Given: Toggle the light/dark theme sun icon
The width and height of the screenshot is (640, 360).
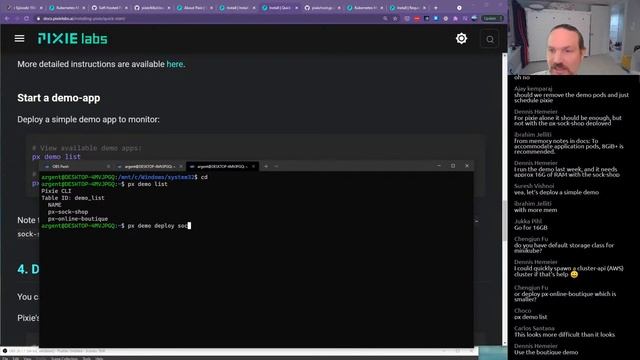Looking at the screenshot, I should (461, 39).
